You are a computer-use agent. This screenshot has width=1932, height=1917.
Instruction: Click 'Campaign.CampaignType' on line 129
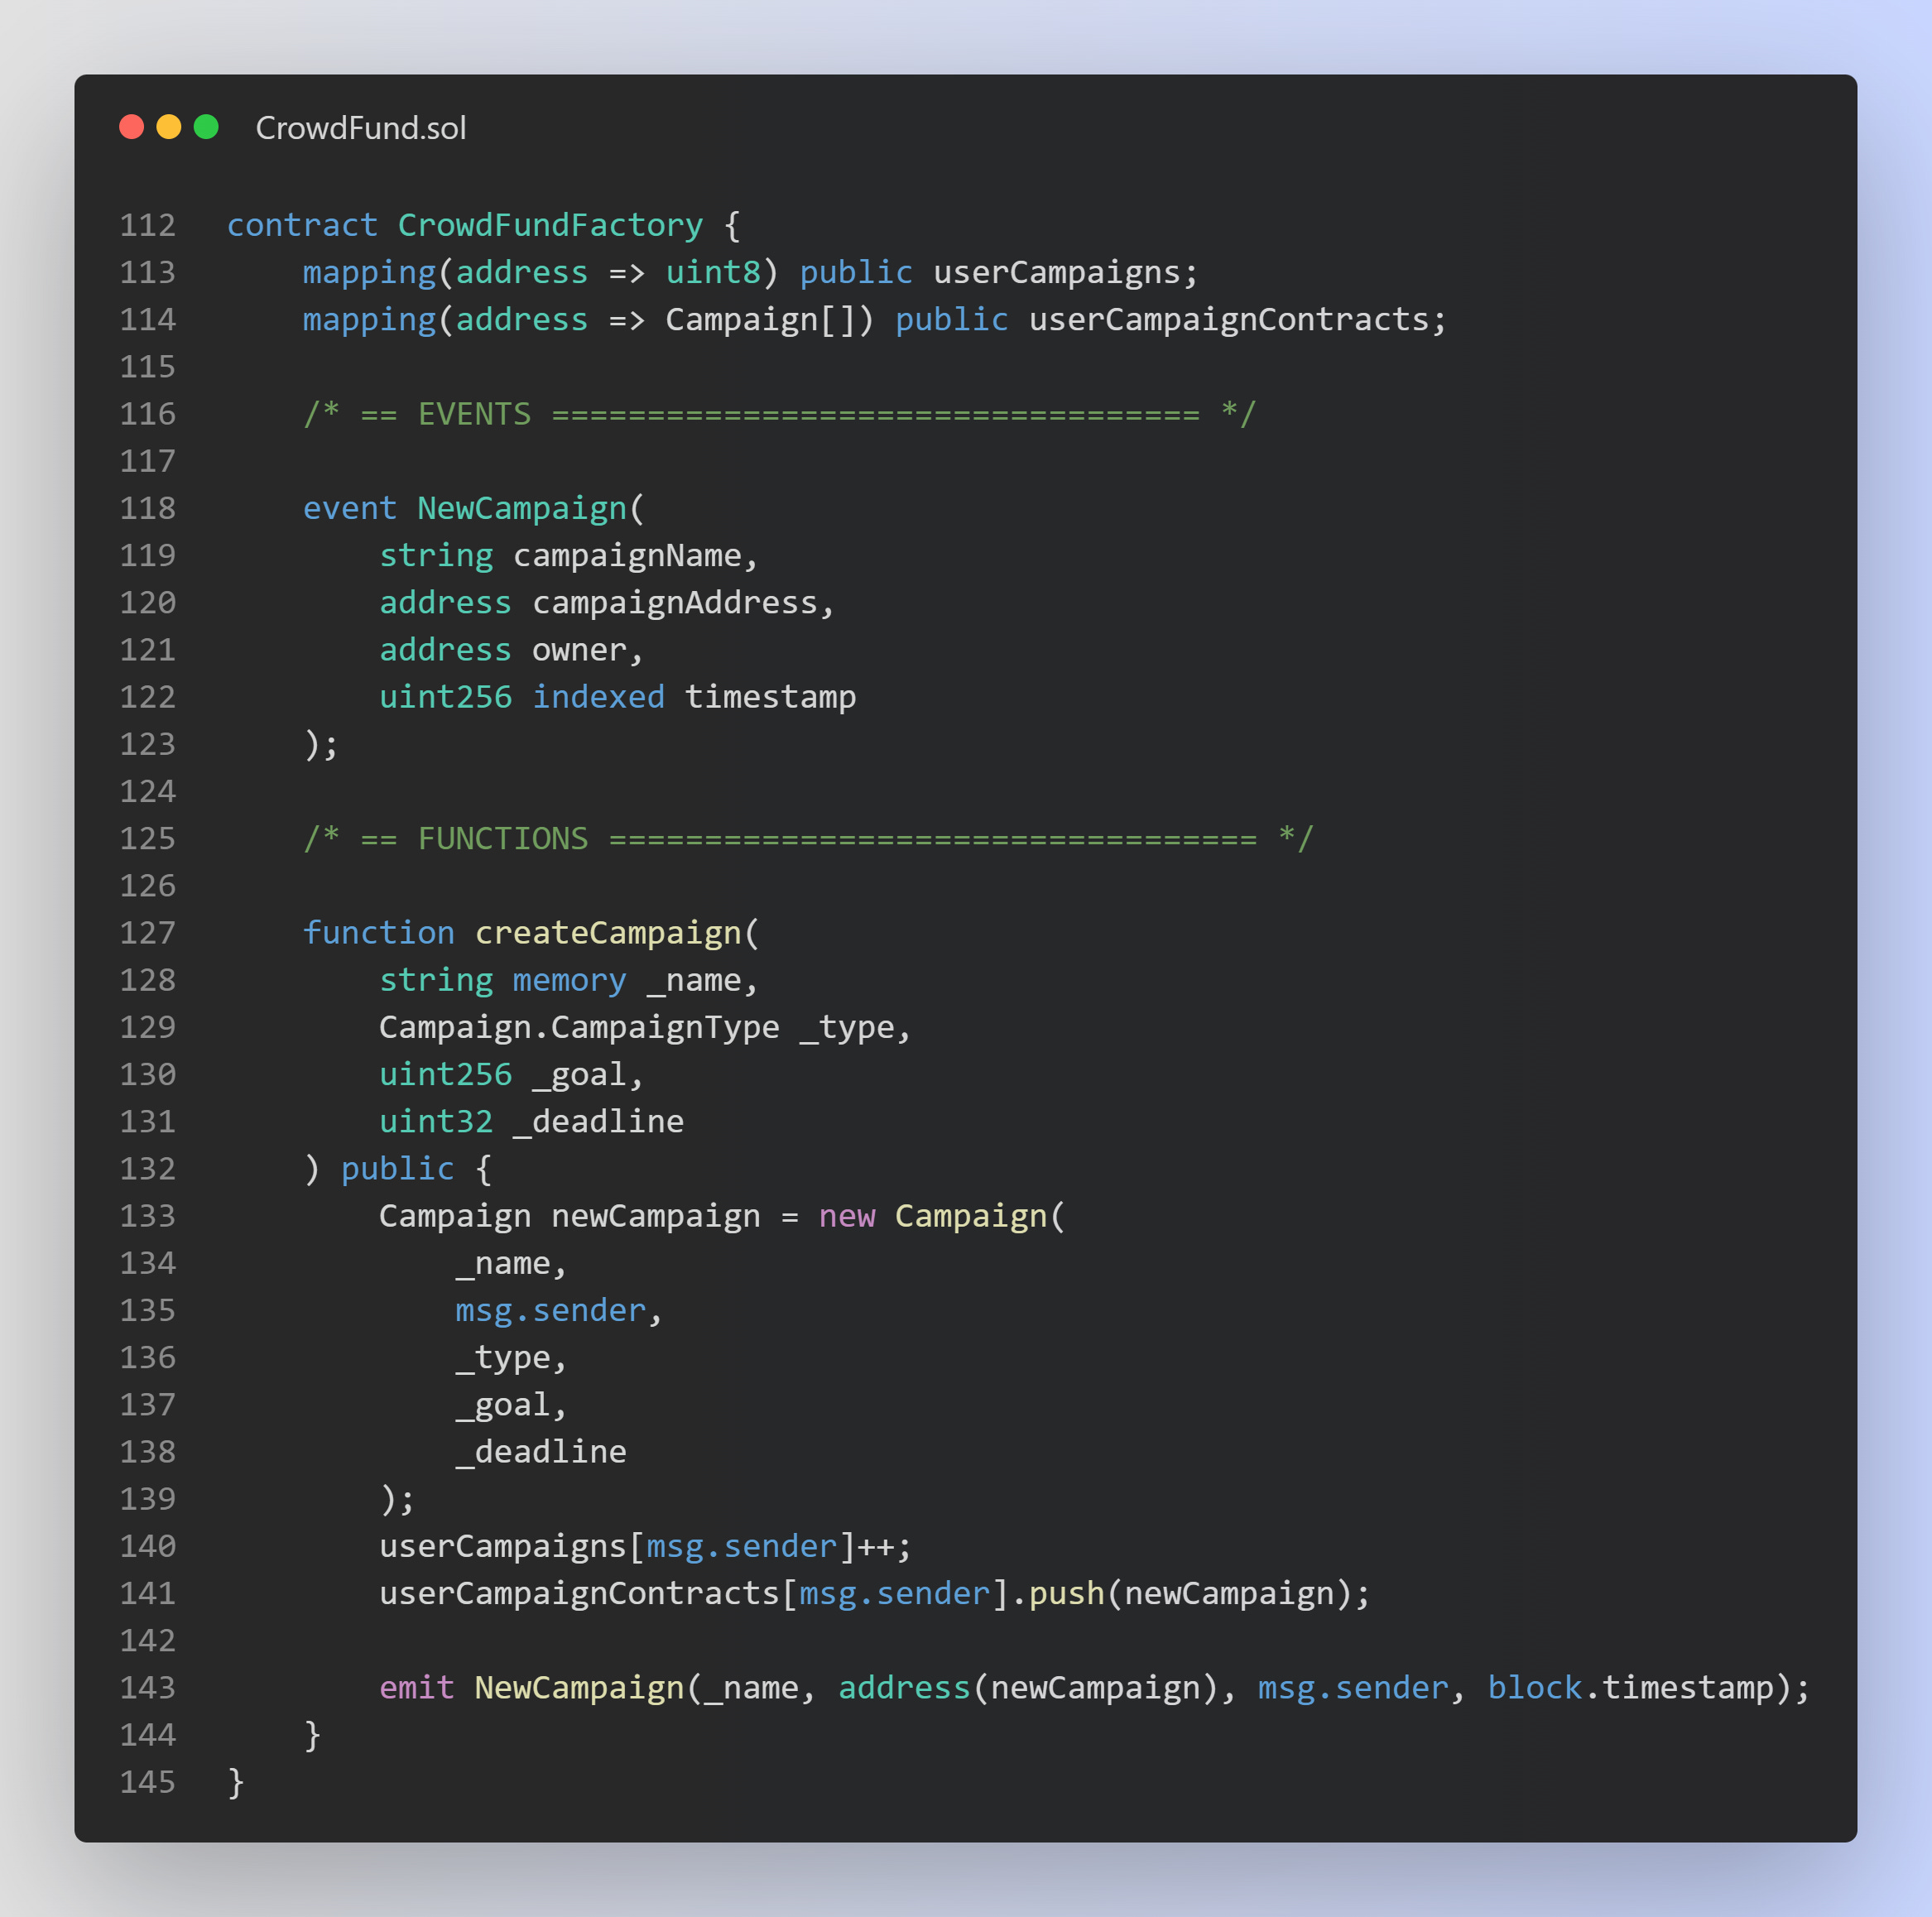click(x=579, y=1027)
